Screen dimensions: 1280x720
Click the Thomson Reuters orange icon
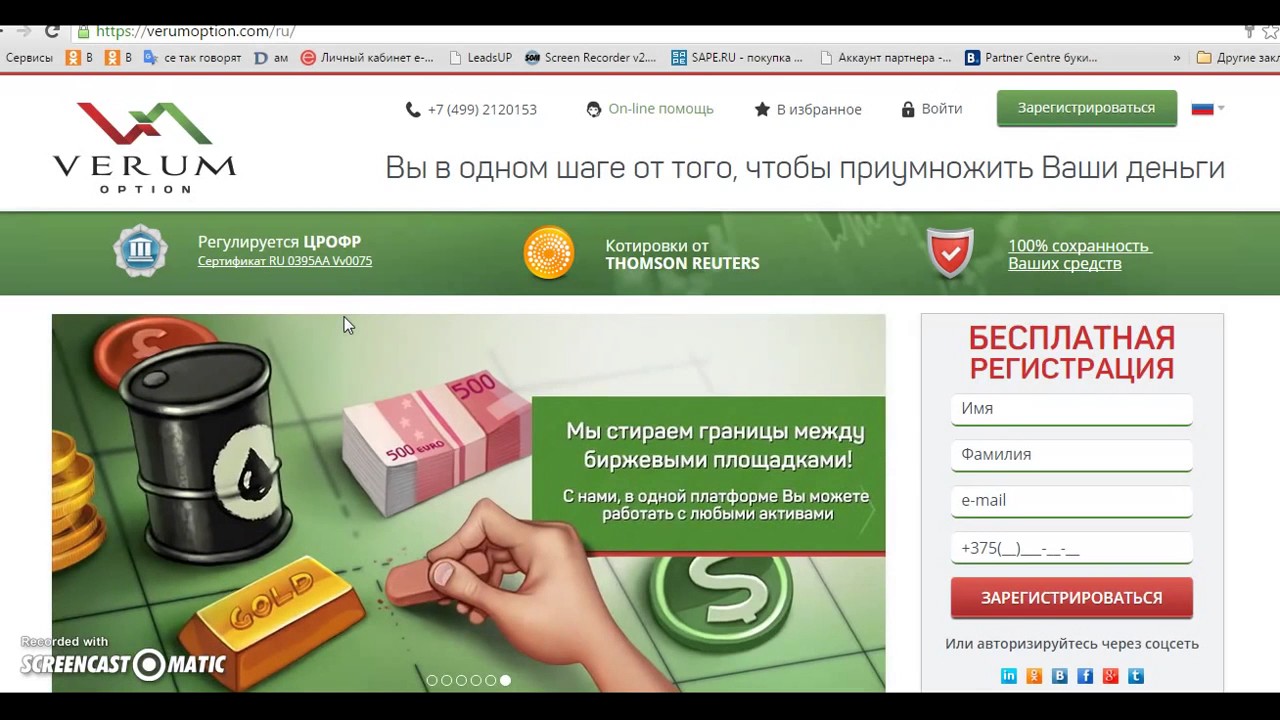pyautogui.click(x=549, y=253)
